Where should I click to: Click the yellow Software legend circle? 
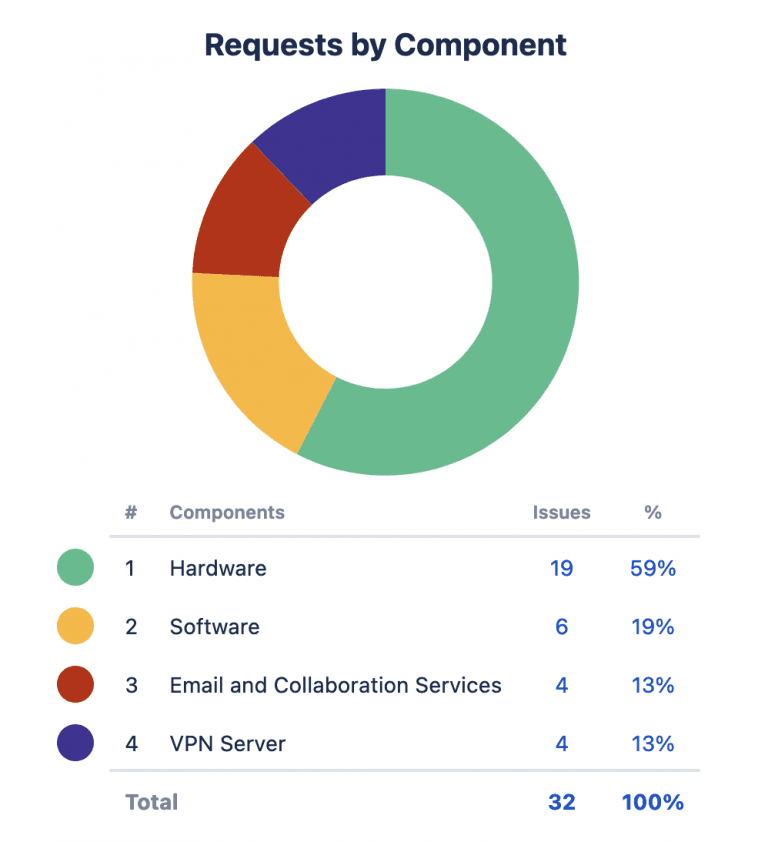coord(76,627)
